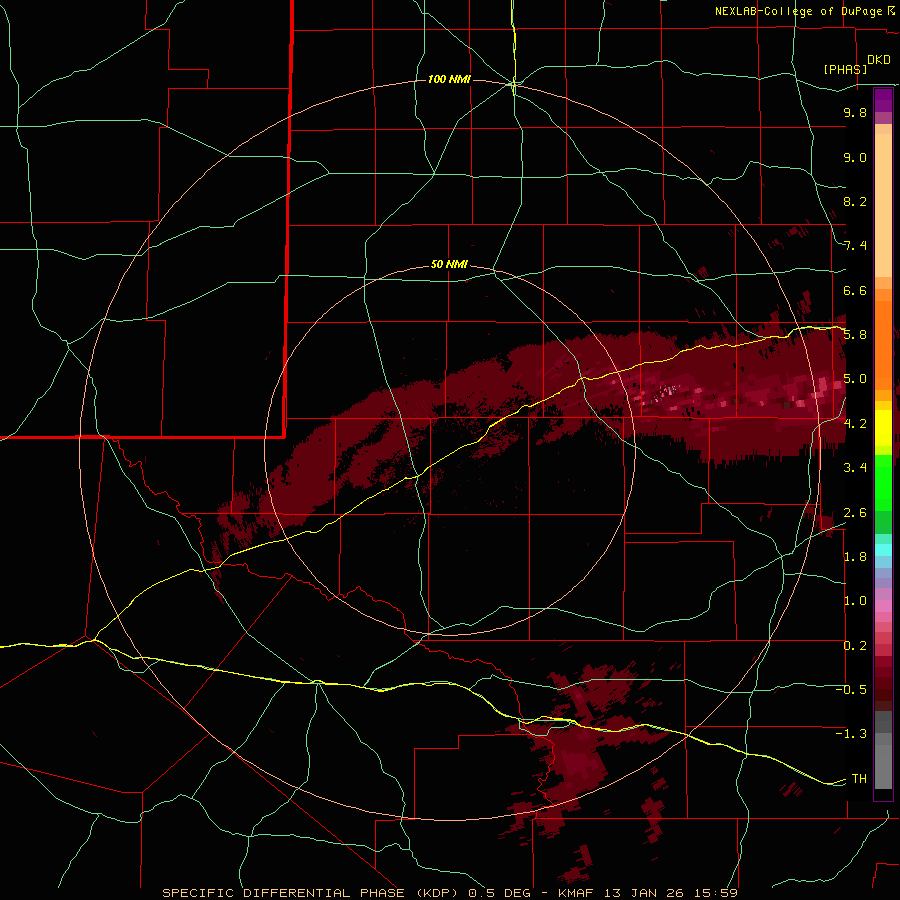Viewport: 900px width, 900px height.
Task: Click the 3.4 value on the color scale
Action: 855,468
